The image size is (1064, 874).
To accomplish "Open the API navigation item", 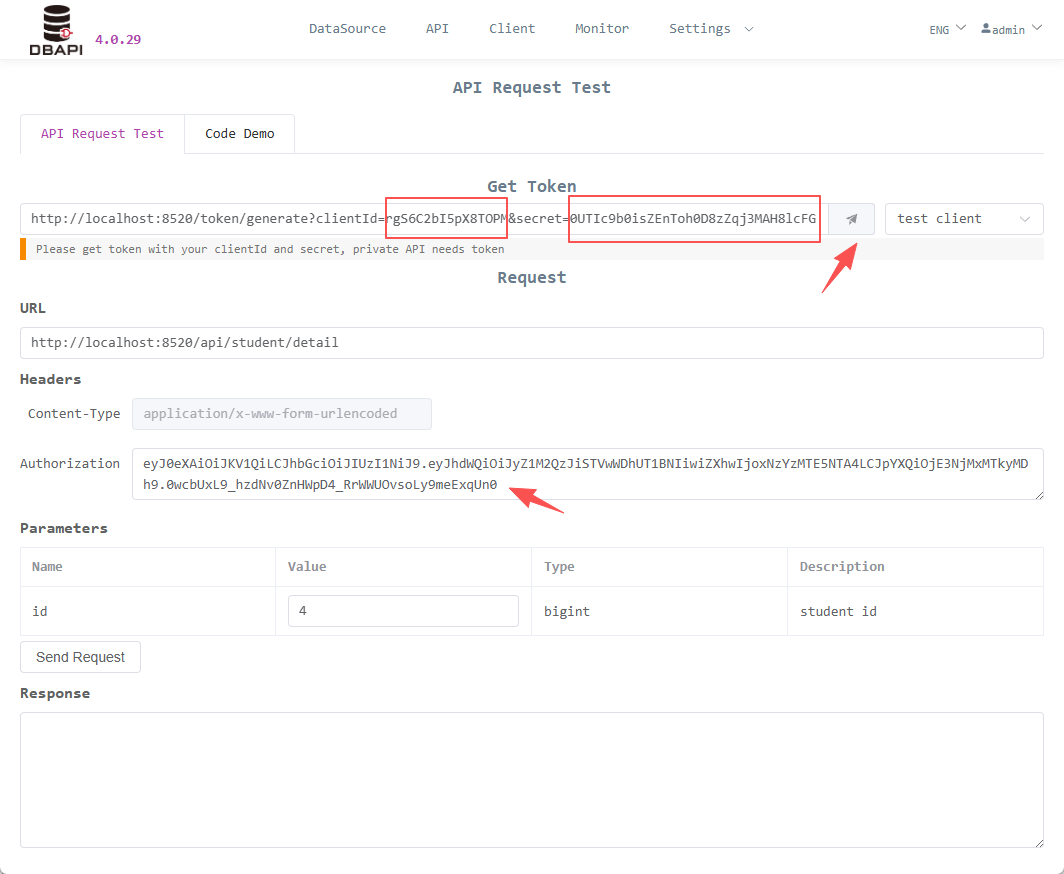I will pyautogui.click(x=437, y=29).
